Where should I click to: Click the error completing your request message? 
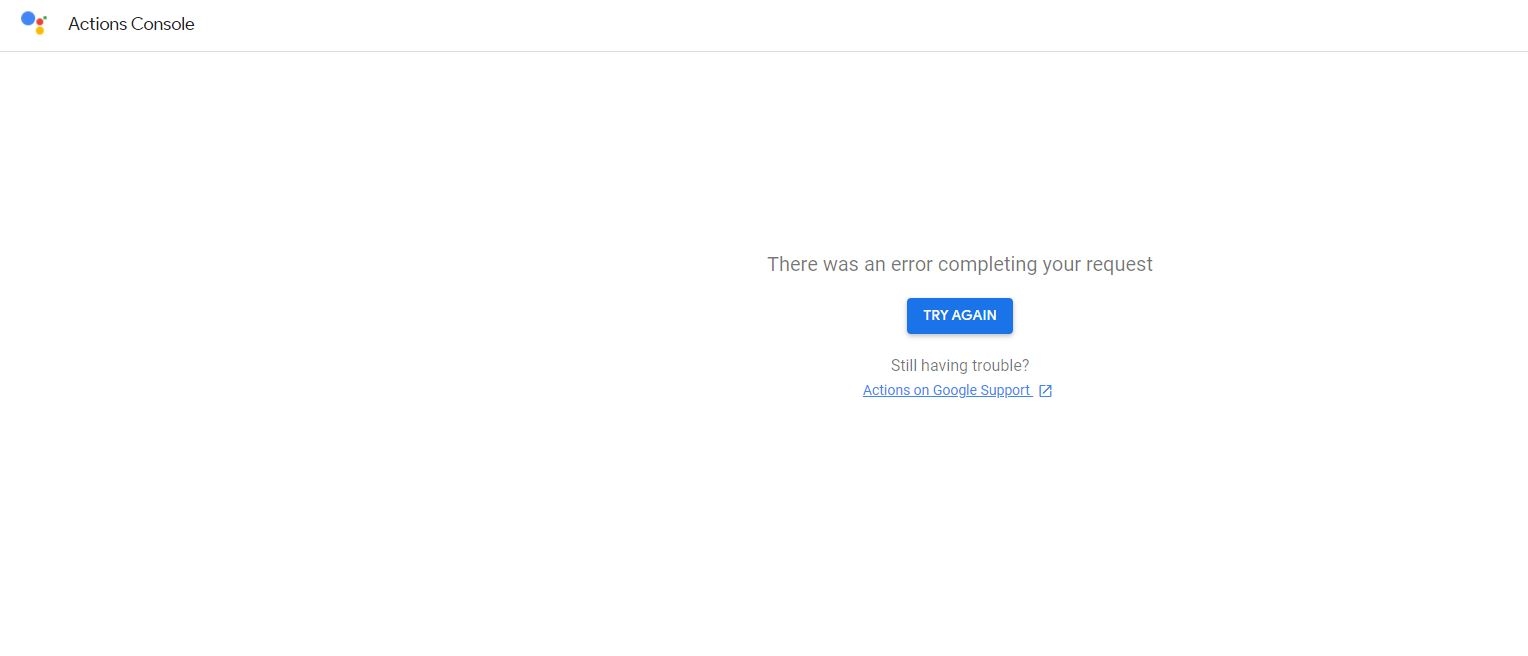(x=959, y=264)
